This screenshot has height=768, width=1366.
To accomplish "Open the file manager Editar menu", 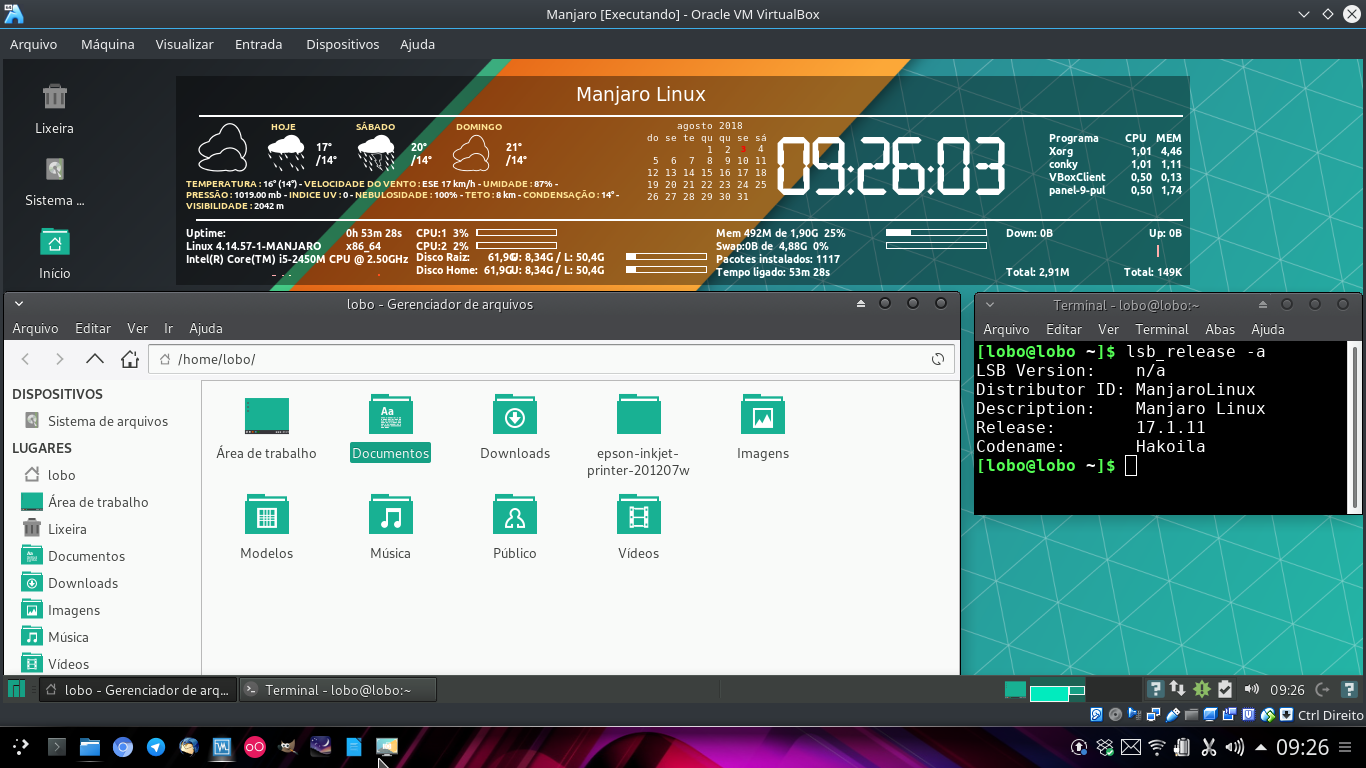I will coord(93,328).
